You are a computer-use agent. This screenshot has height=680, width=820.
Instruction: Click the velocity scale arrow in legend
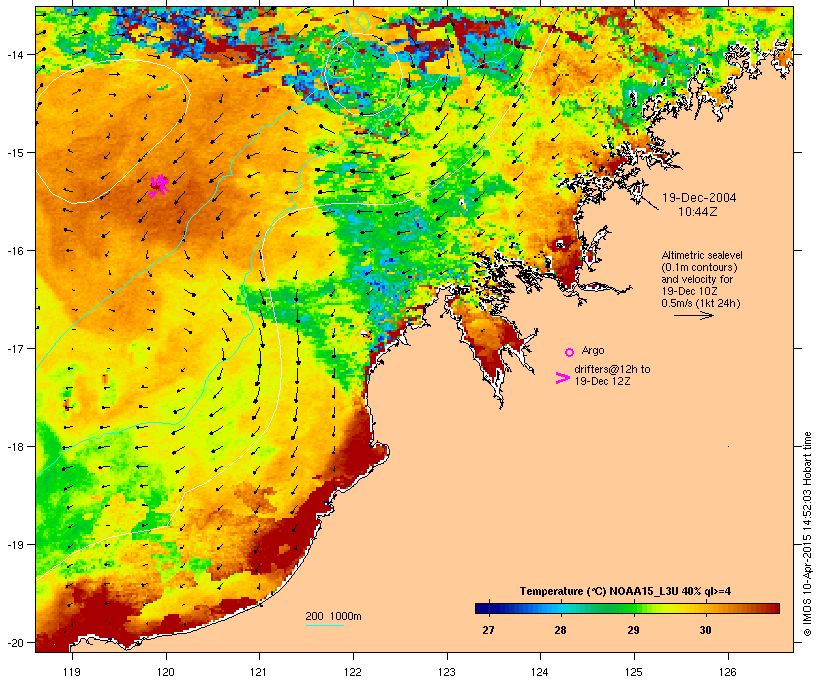(693, 315)
